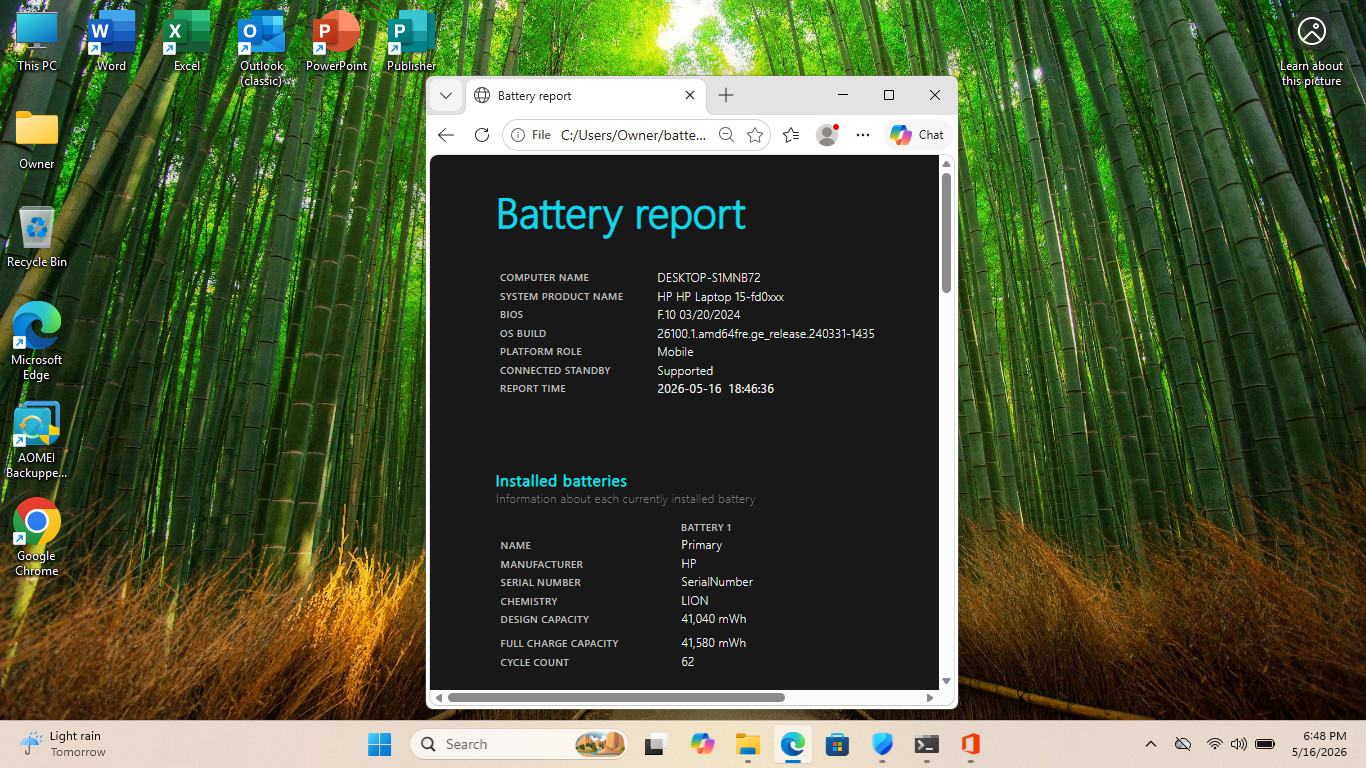Viewport: 1366px width, 768px height.
Task: Click report time 2026-05-16 18:46:36
Action: click(x=715, y=389)
